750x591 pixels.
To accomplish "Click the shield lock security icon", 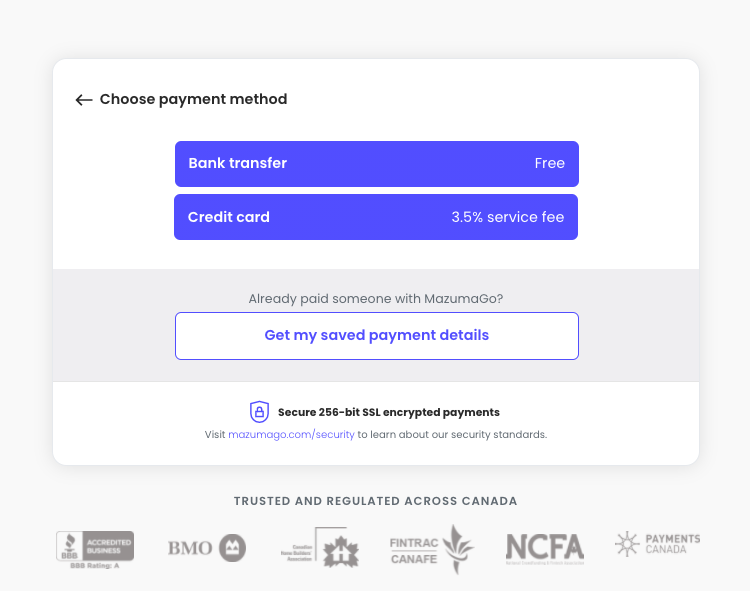I will click(259, 412).
